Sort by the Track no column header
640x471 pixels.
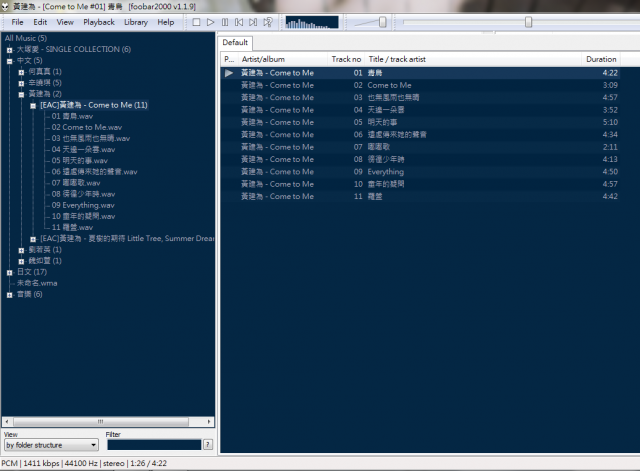[x=346, y=59]
